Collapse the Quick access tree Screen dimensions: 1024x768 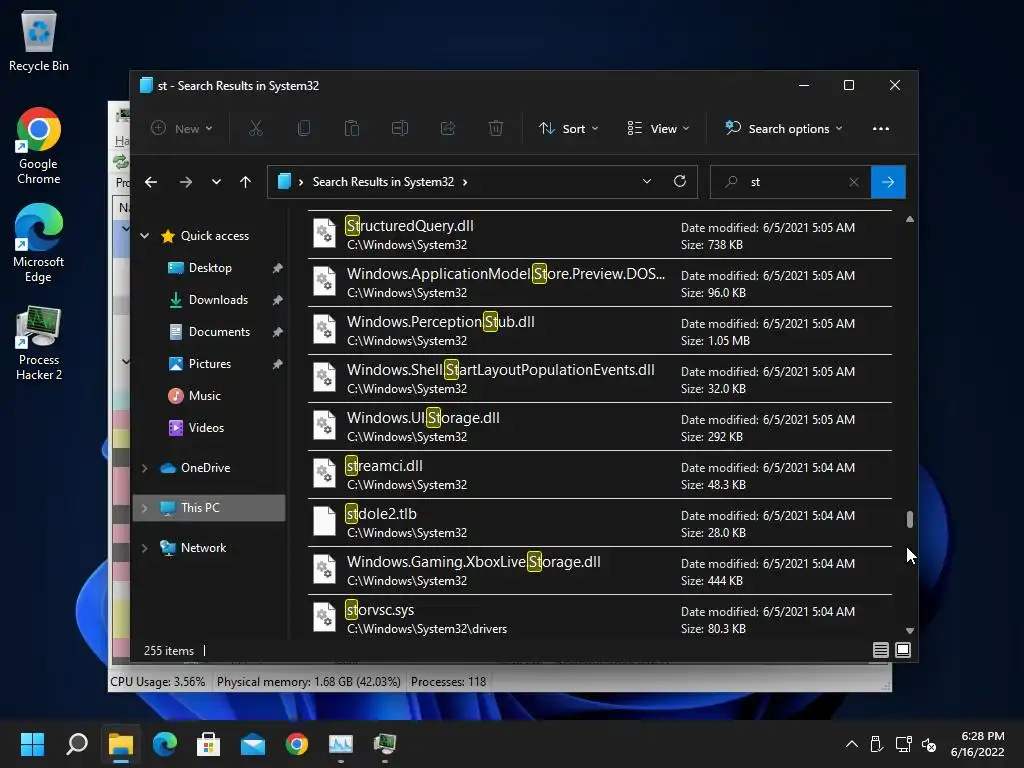coord(144,236)
